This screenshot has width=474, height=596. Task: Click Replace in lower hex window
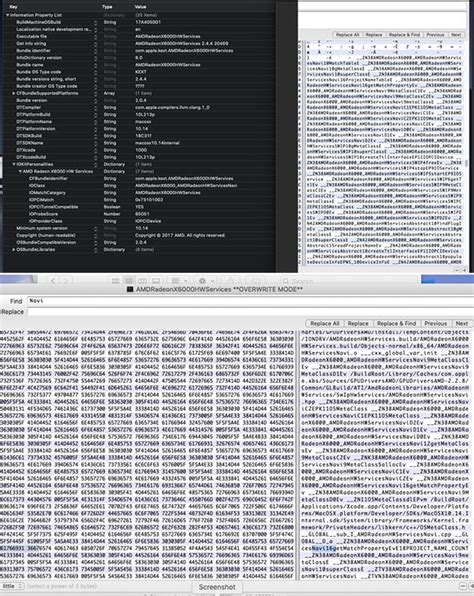point(358,323)
